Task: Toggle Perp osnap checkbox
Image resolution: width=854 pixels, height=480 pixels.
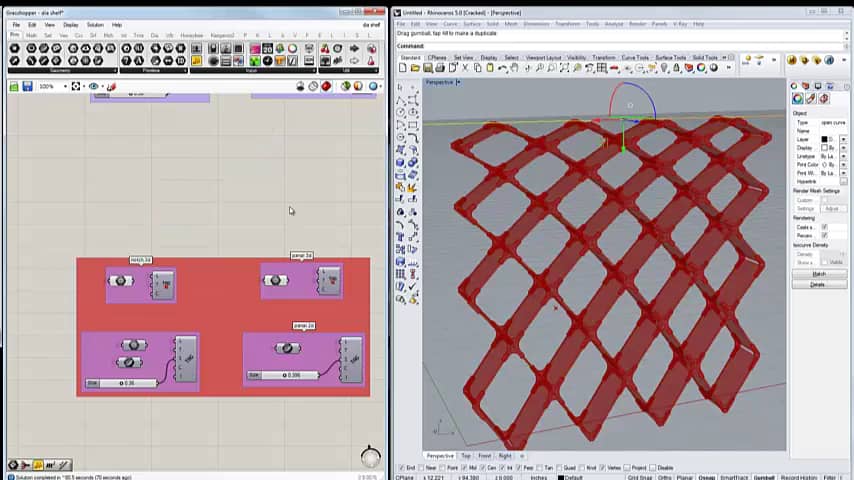Action: 518,468
